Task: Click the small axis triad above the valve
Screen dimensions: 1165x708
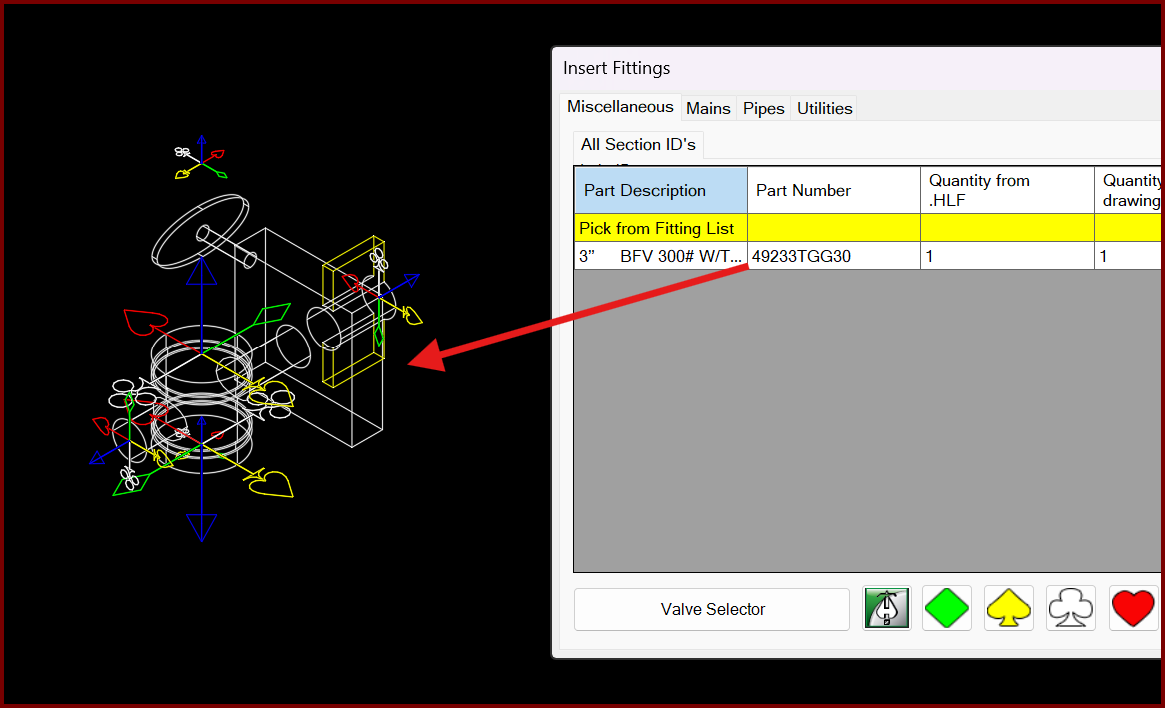Action: (201, 158)
